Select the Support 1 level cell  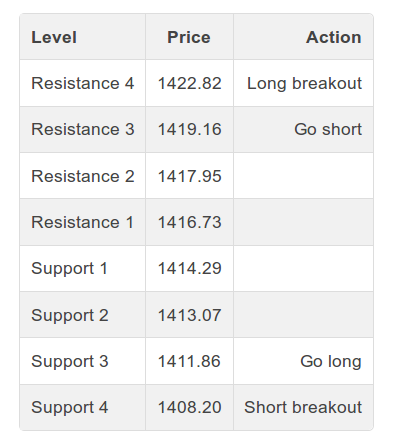click(x=83, y=268)
